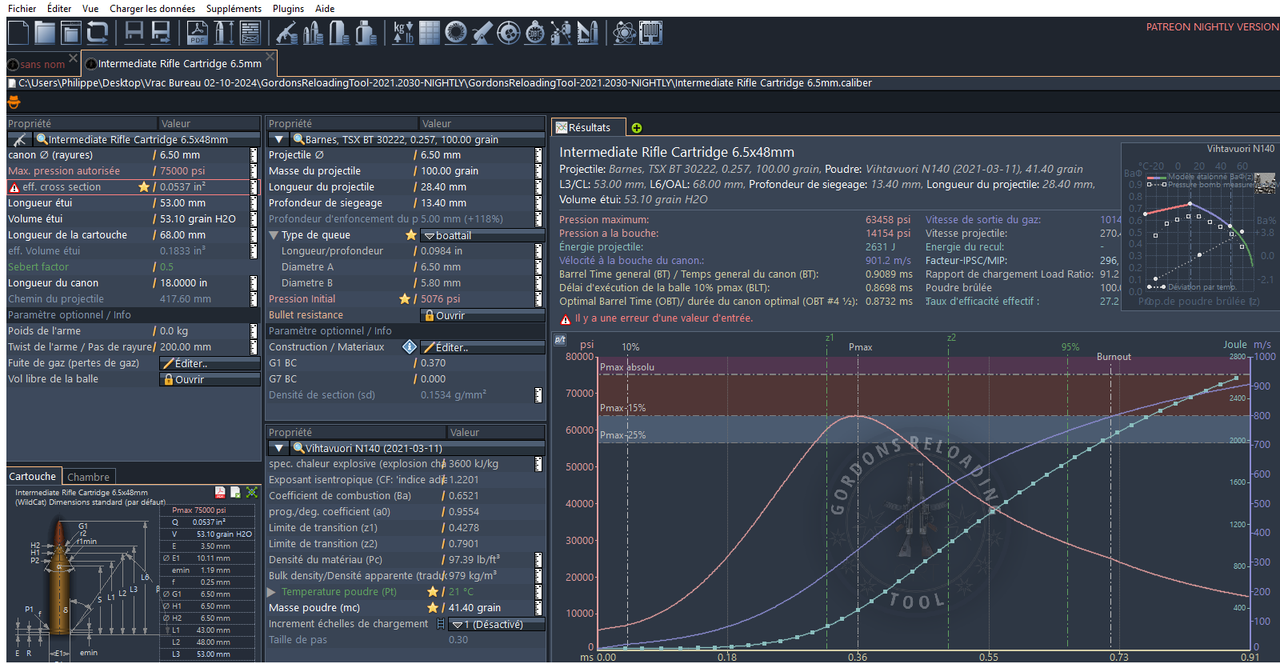Toggle the star on Masse poudre row

432,608
